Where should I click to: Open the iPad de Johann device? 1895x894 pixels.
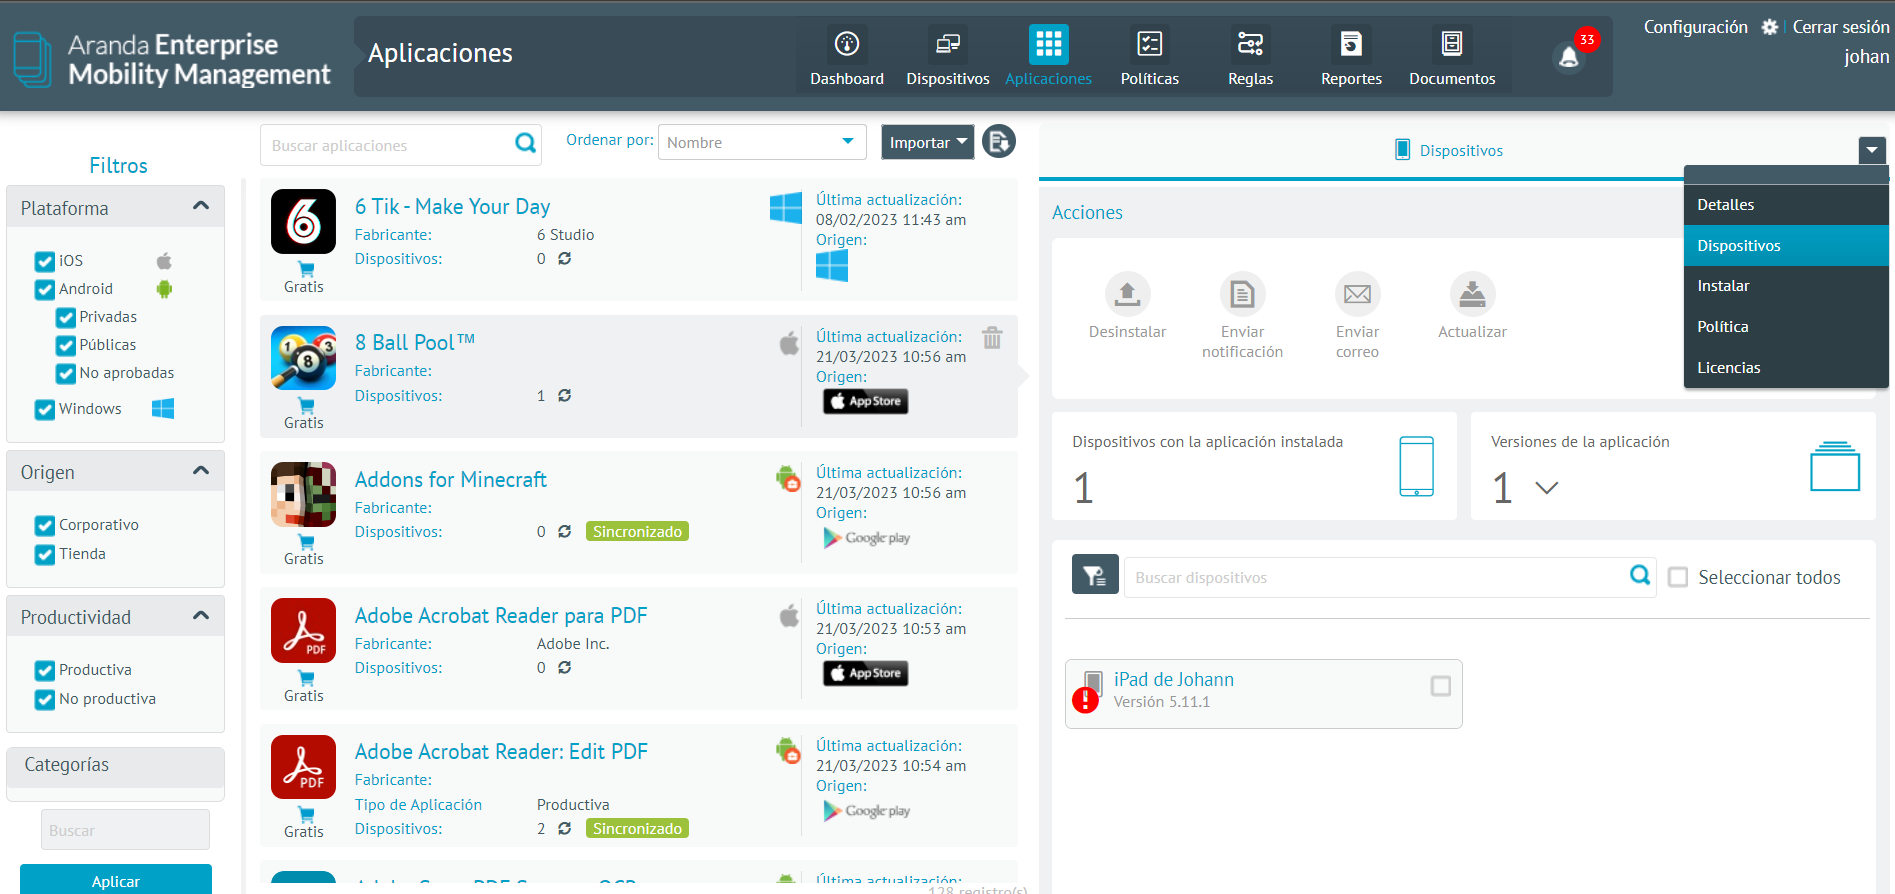coord(1174,679)
